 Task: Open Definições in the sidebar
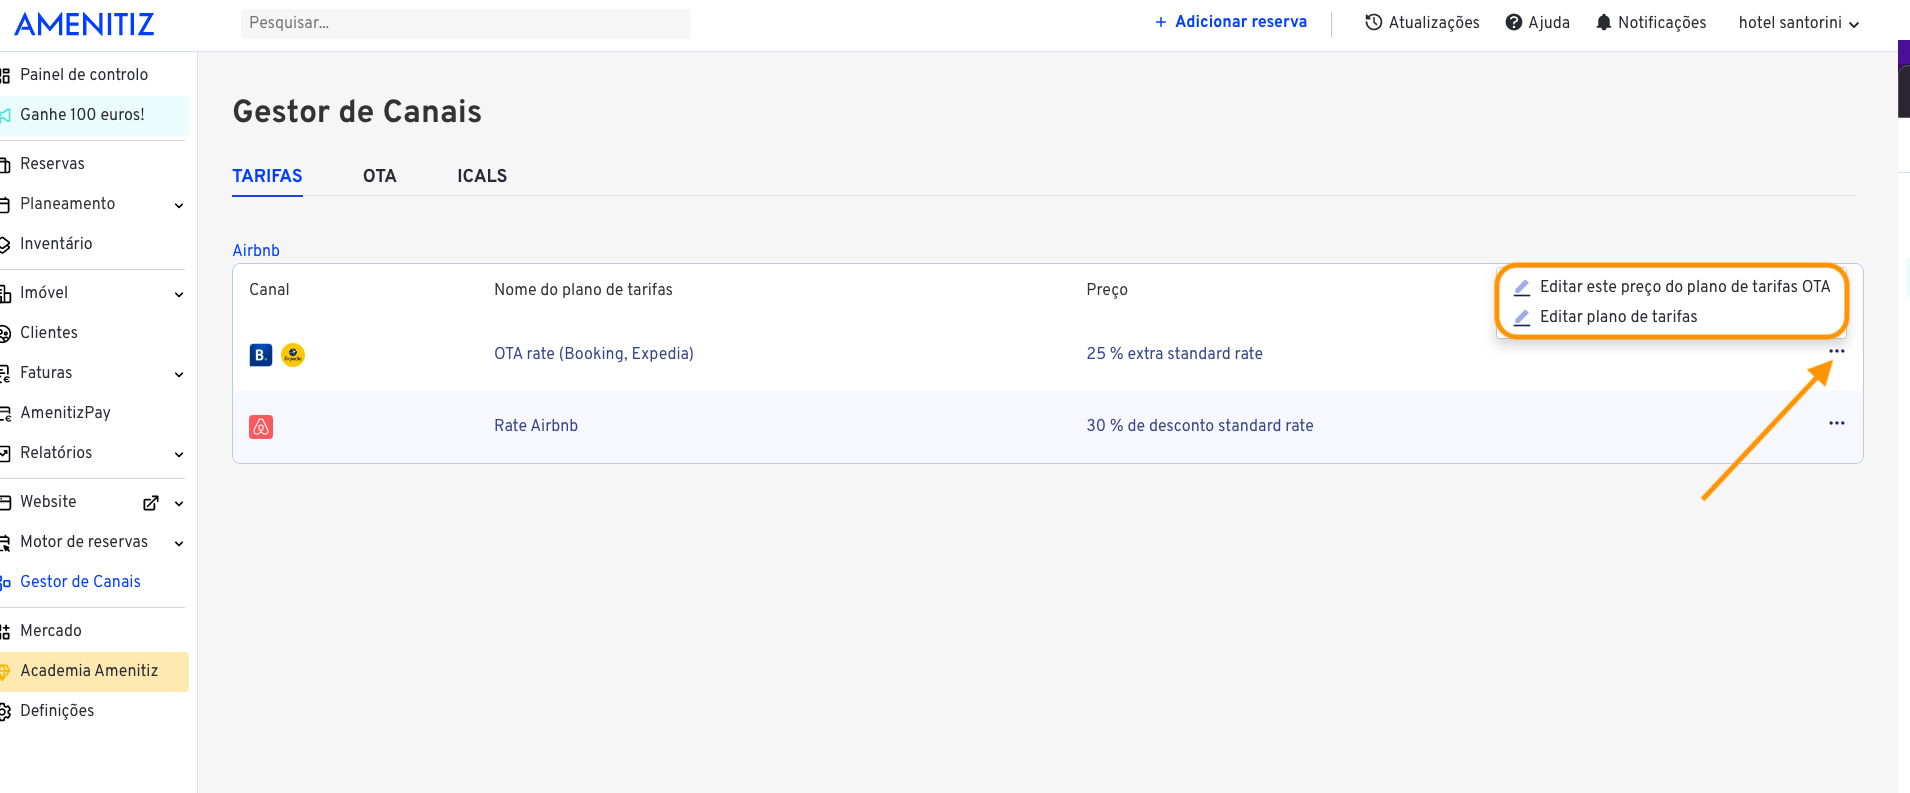(57, 711)
